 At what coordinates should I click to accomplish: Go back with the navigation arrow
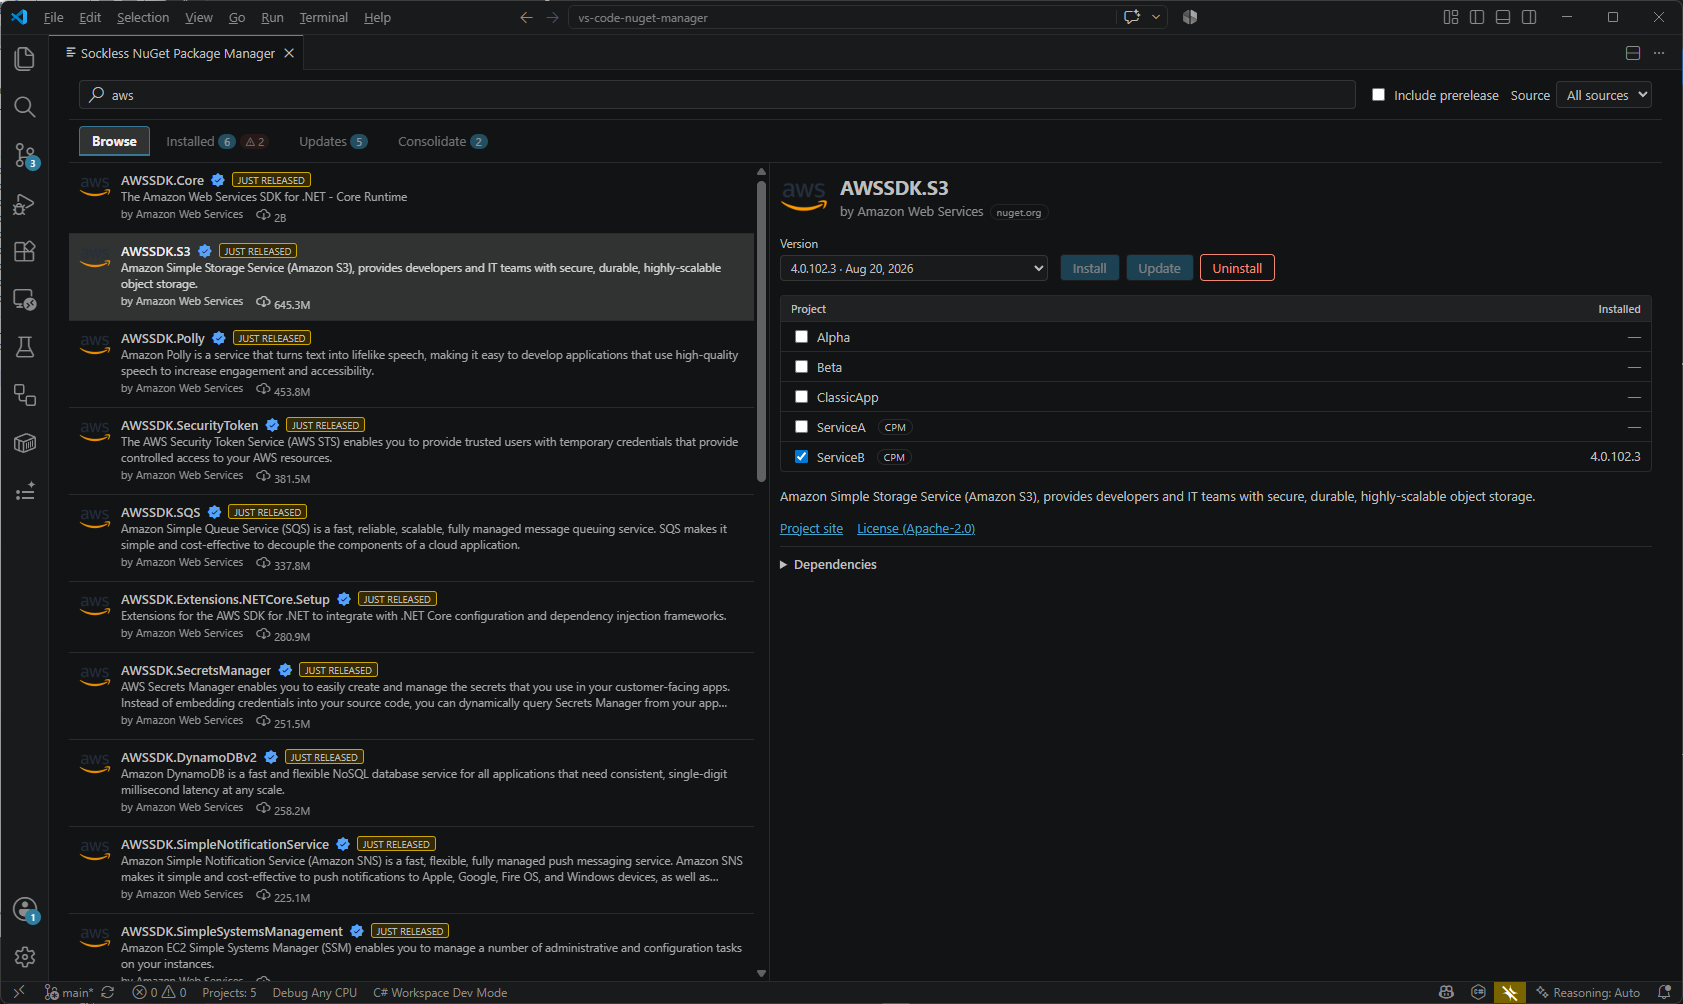pyautogui.click(x=527, y=17)
